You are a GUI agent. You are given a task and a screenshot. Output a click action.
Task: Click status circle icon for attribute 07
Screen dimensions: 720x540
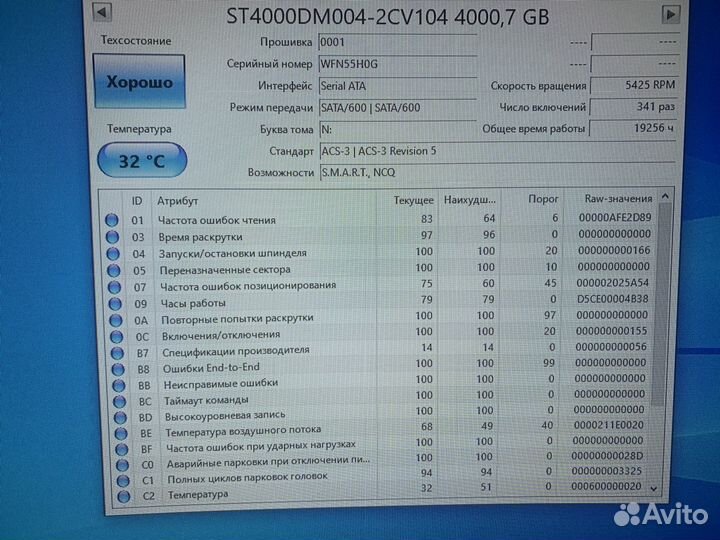click(114, 287)
